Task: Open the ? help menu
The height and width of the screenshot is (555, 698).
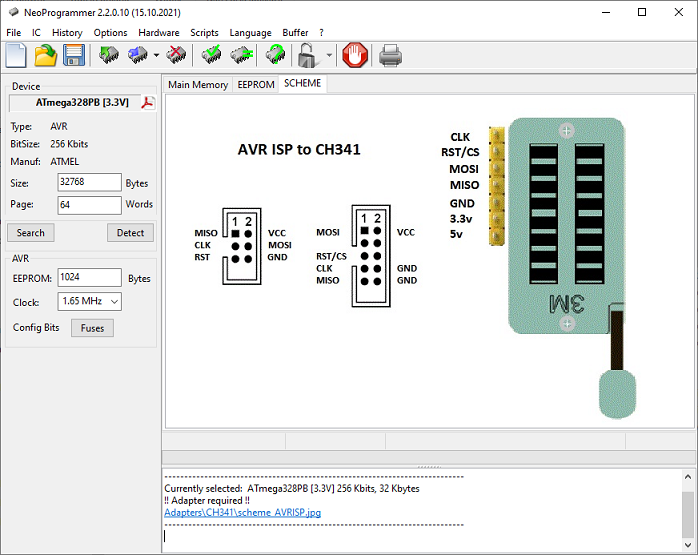Action: pyautogui.click(x=321, y=32)
